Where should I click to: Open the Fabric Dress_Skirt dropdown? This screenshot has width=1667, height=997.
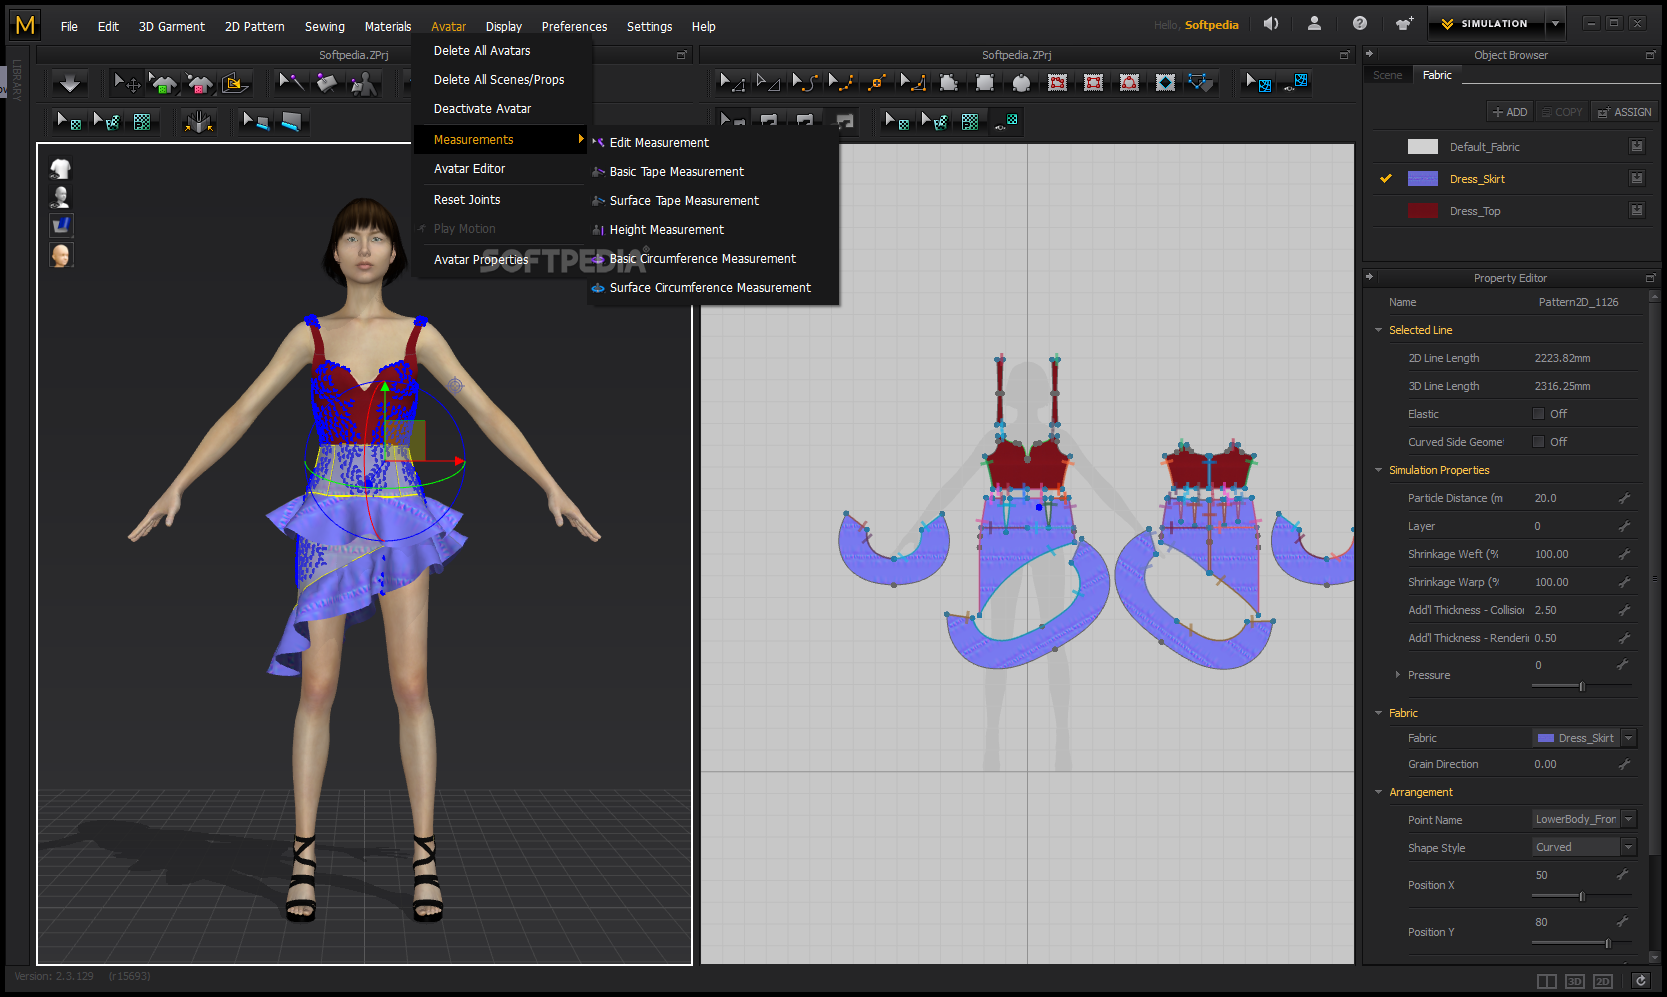1629,738
